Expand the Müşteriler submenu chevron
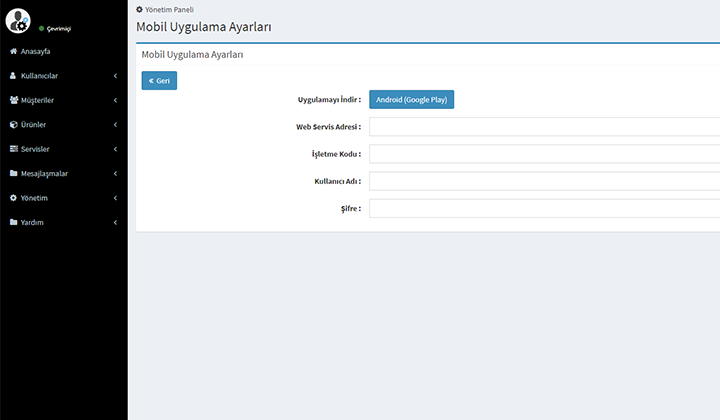Image resolution: width=720 pixels, height=420 pixels. pos(115,100)
